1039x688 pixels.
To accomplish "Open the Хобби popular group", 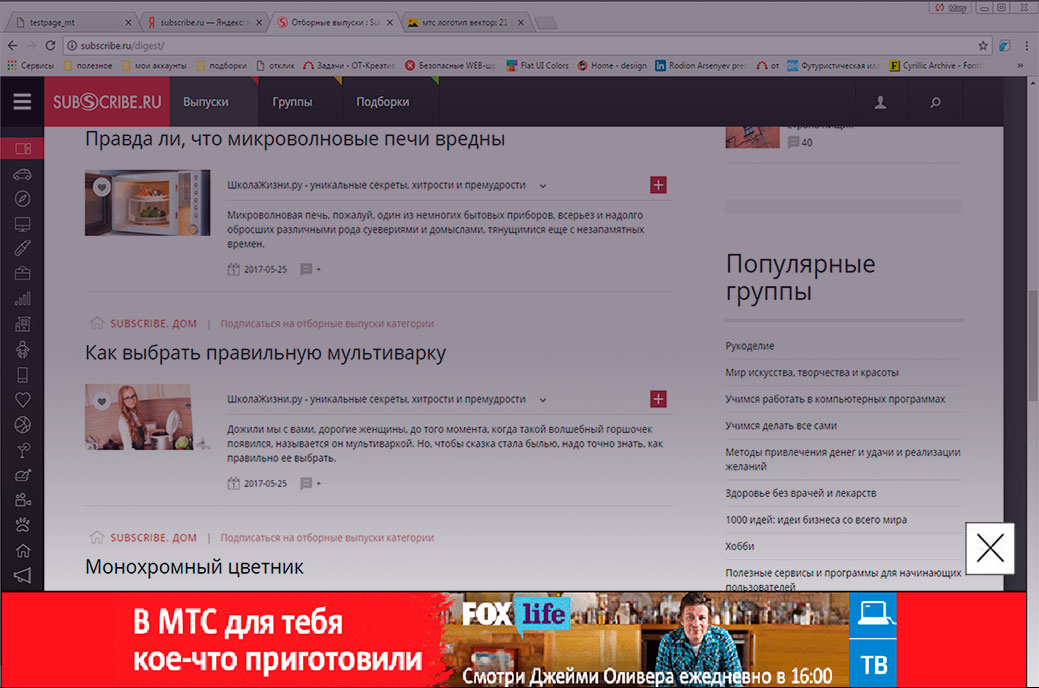I will tap(739, 546).
